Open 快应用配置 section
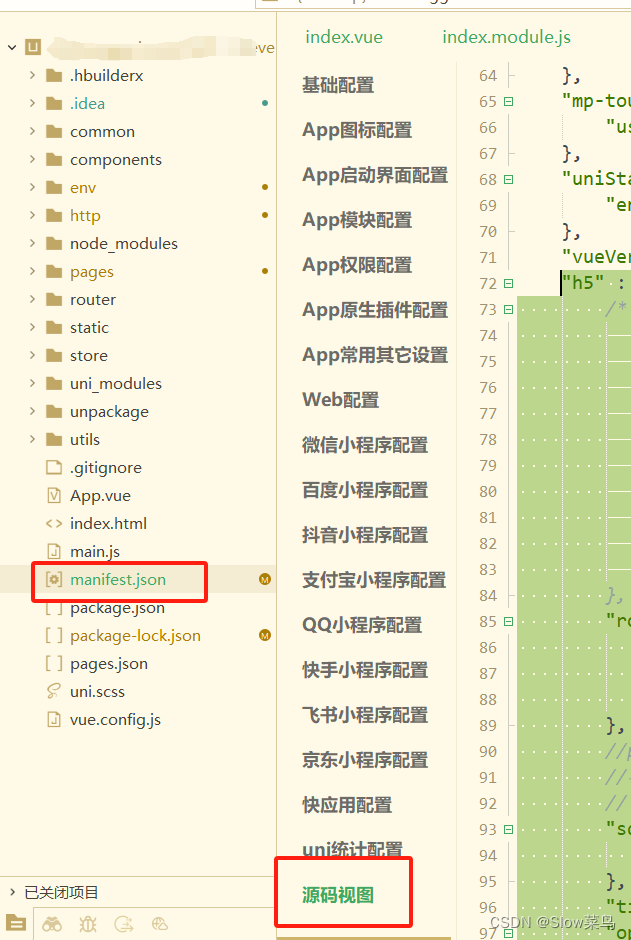The image size is (631, 940). (x=347, y=805)
